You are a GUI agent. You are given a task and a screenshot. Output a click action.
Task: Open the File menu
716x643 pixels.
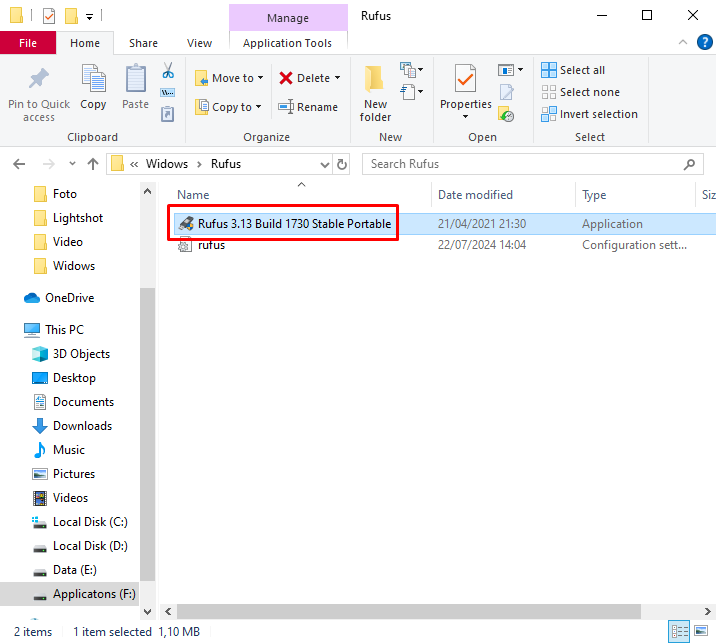point(28,43)
